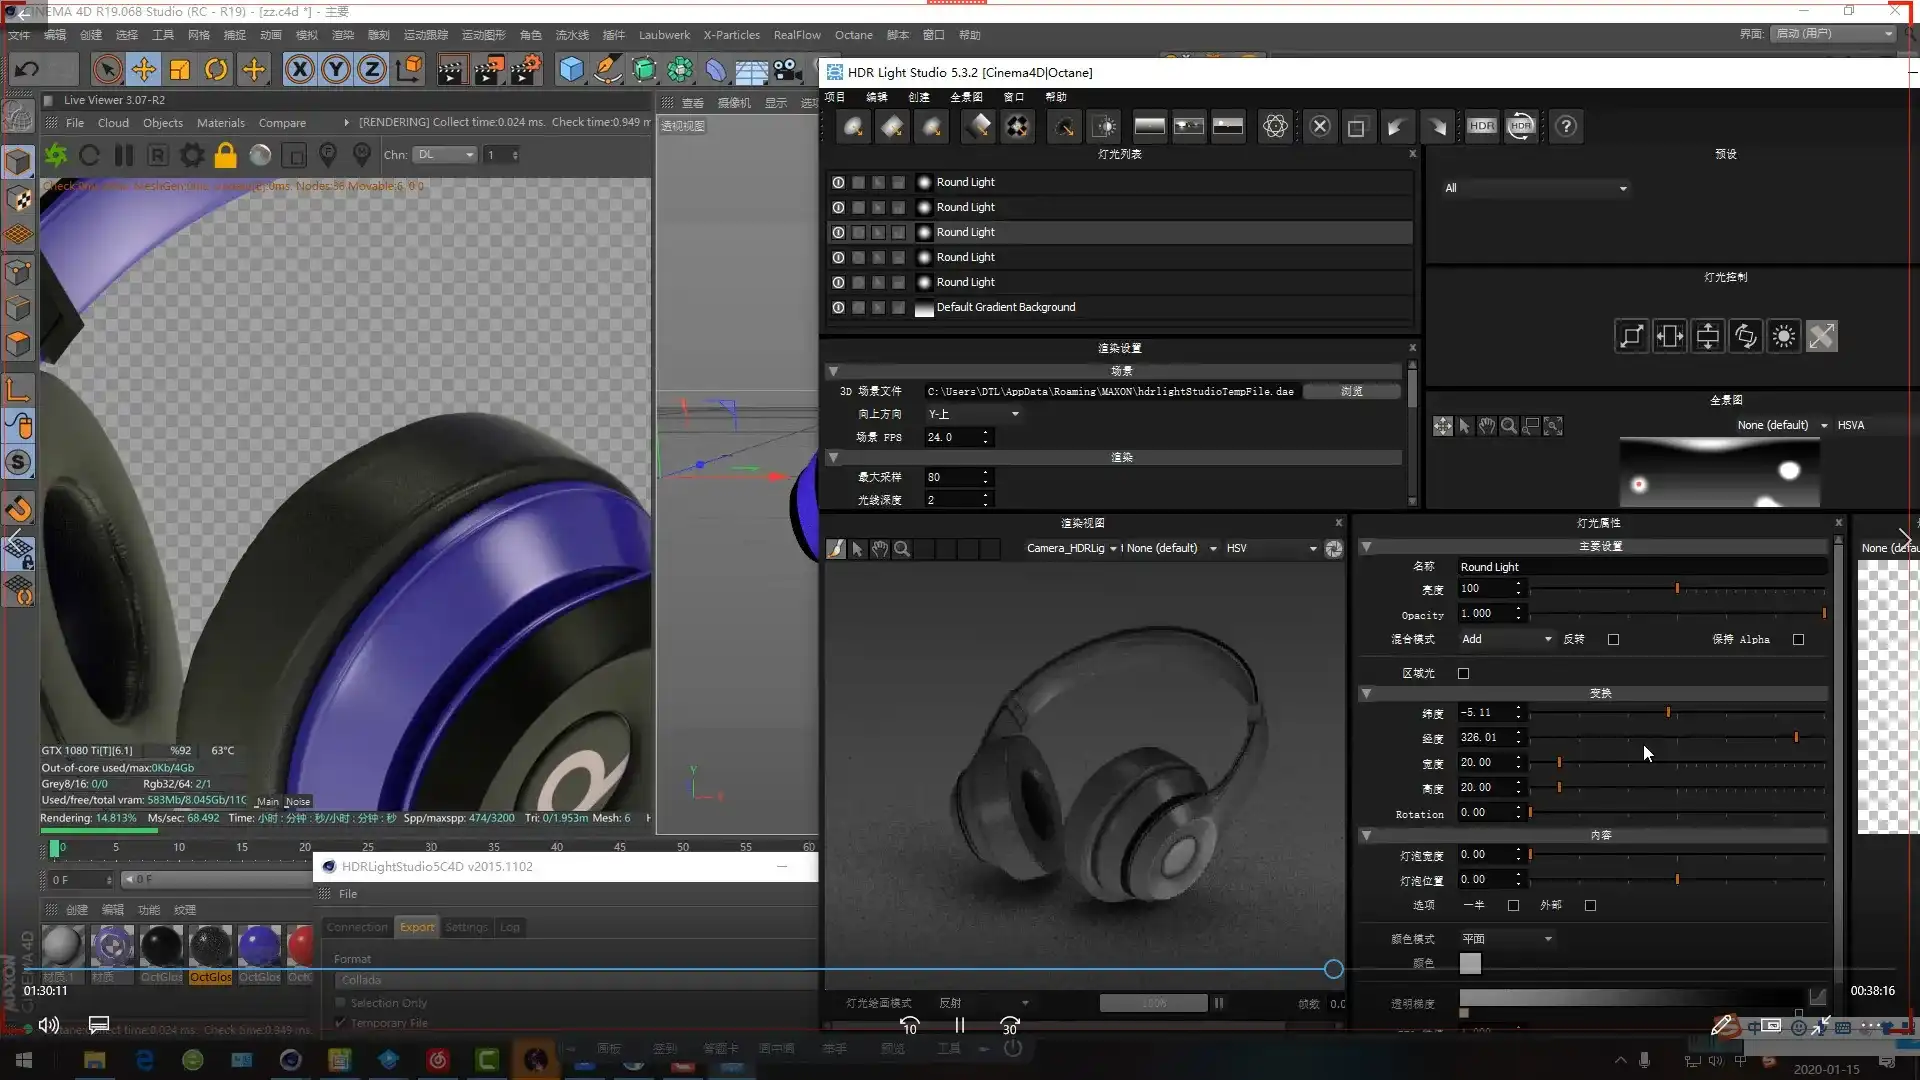Click the lock icon in Live Viewer
The width and height of the screenshot is (1920, 1080).
pos(225,155)
